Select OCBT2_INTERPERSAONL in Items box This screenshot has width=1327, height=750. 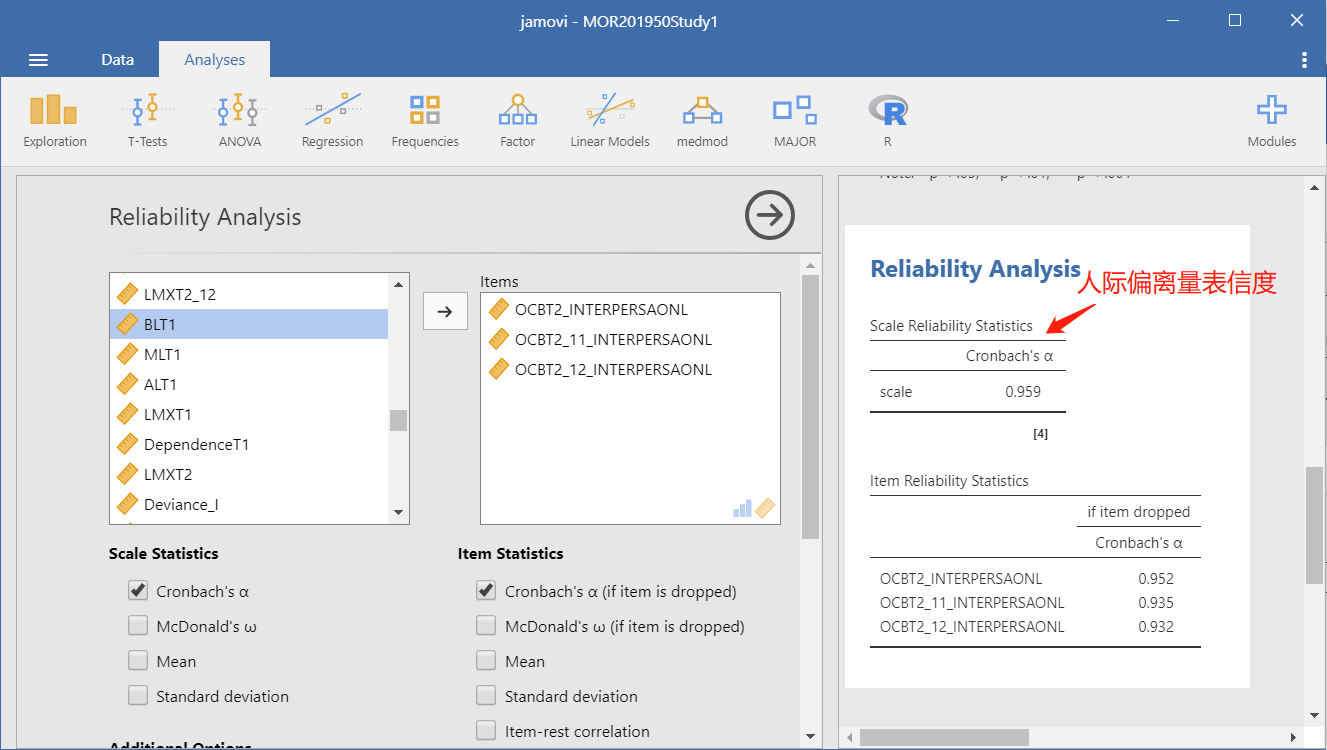[x=630, y=309]
